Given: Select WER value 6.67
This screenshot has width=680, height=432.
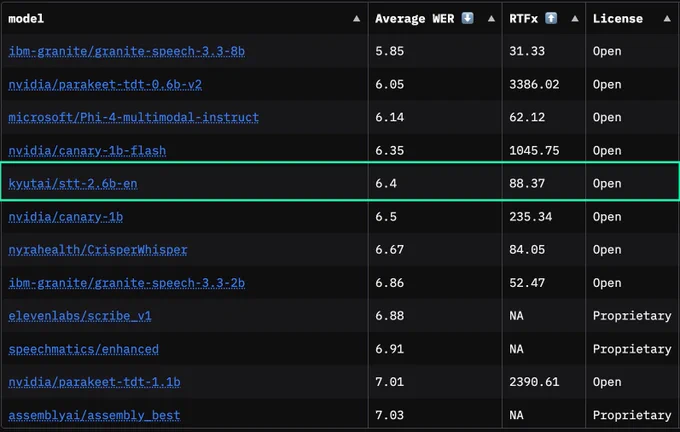Looking at the screenshot, I should click(x=389, y=250).
